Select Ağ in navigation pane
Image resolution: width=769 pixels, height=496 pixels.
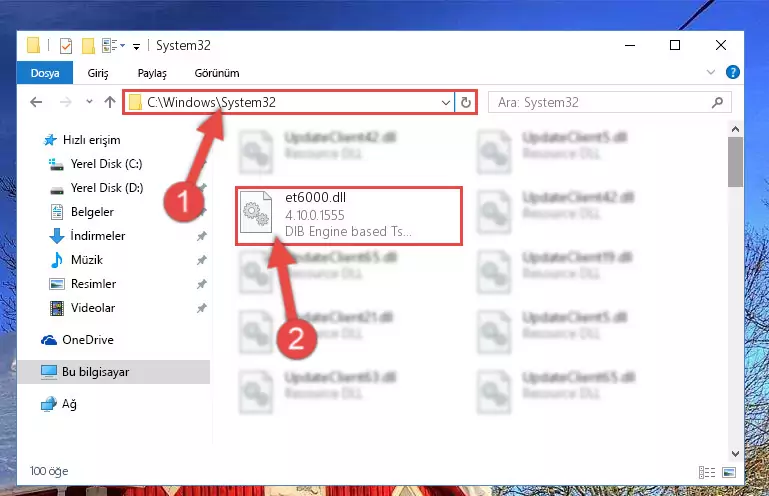point(58,404)
